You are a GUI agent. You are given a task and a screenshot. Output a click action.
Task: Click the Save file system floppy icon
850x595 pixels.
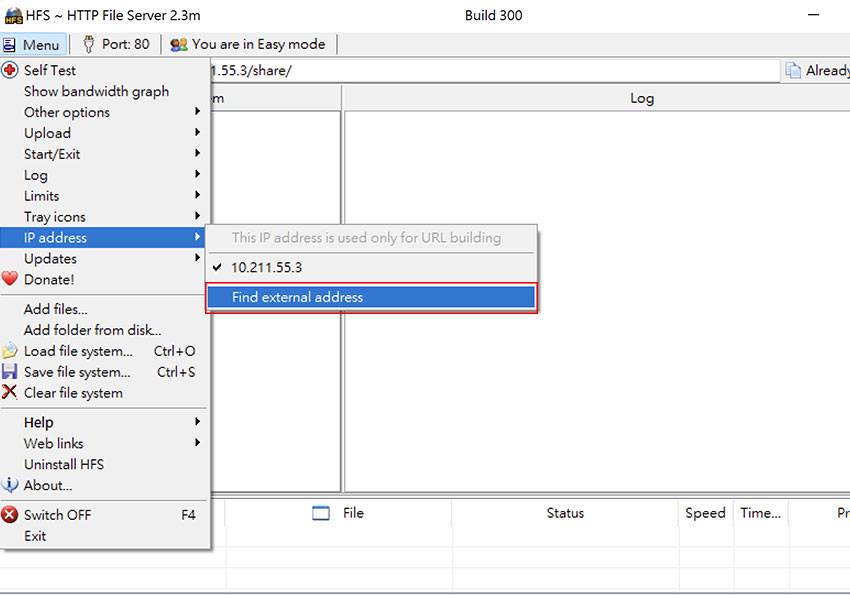(10, 372)
